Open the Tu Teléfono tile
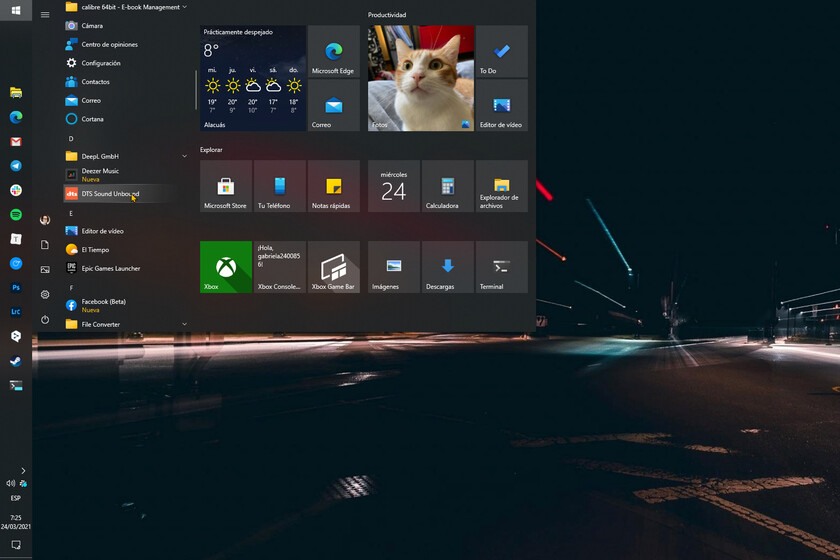 tap(280, 186)
